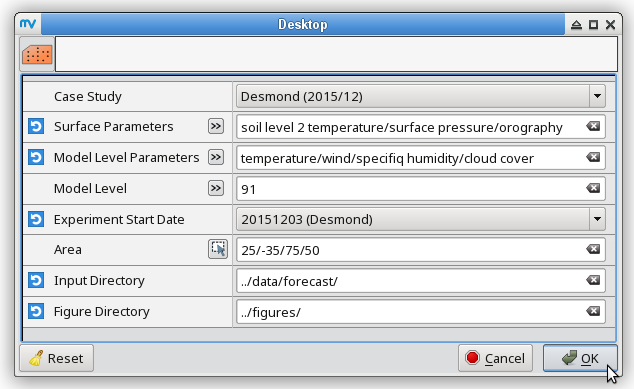Revert the Experiment Start Date value

coord(36,219)
